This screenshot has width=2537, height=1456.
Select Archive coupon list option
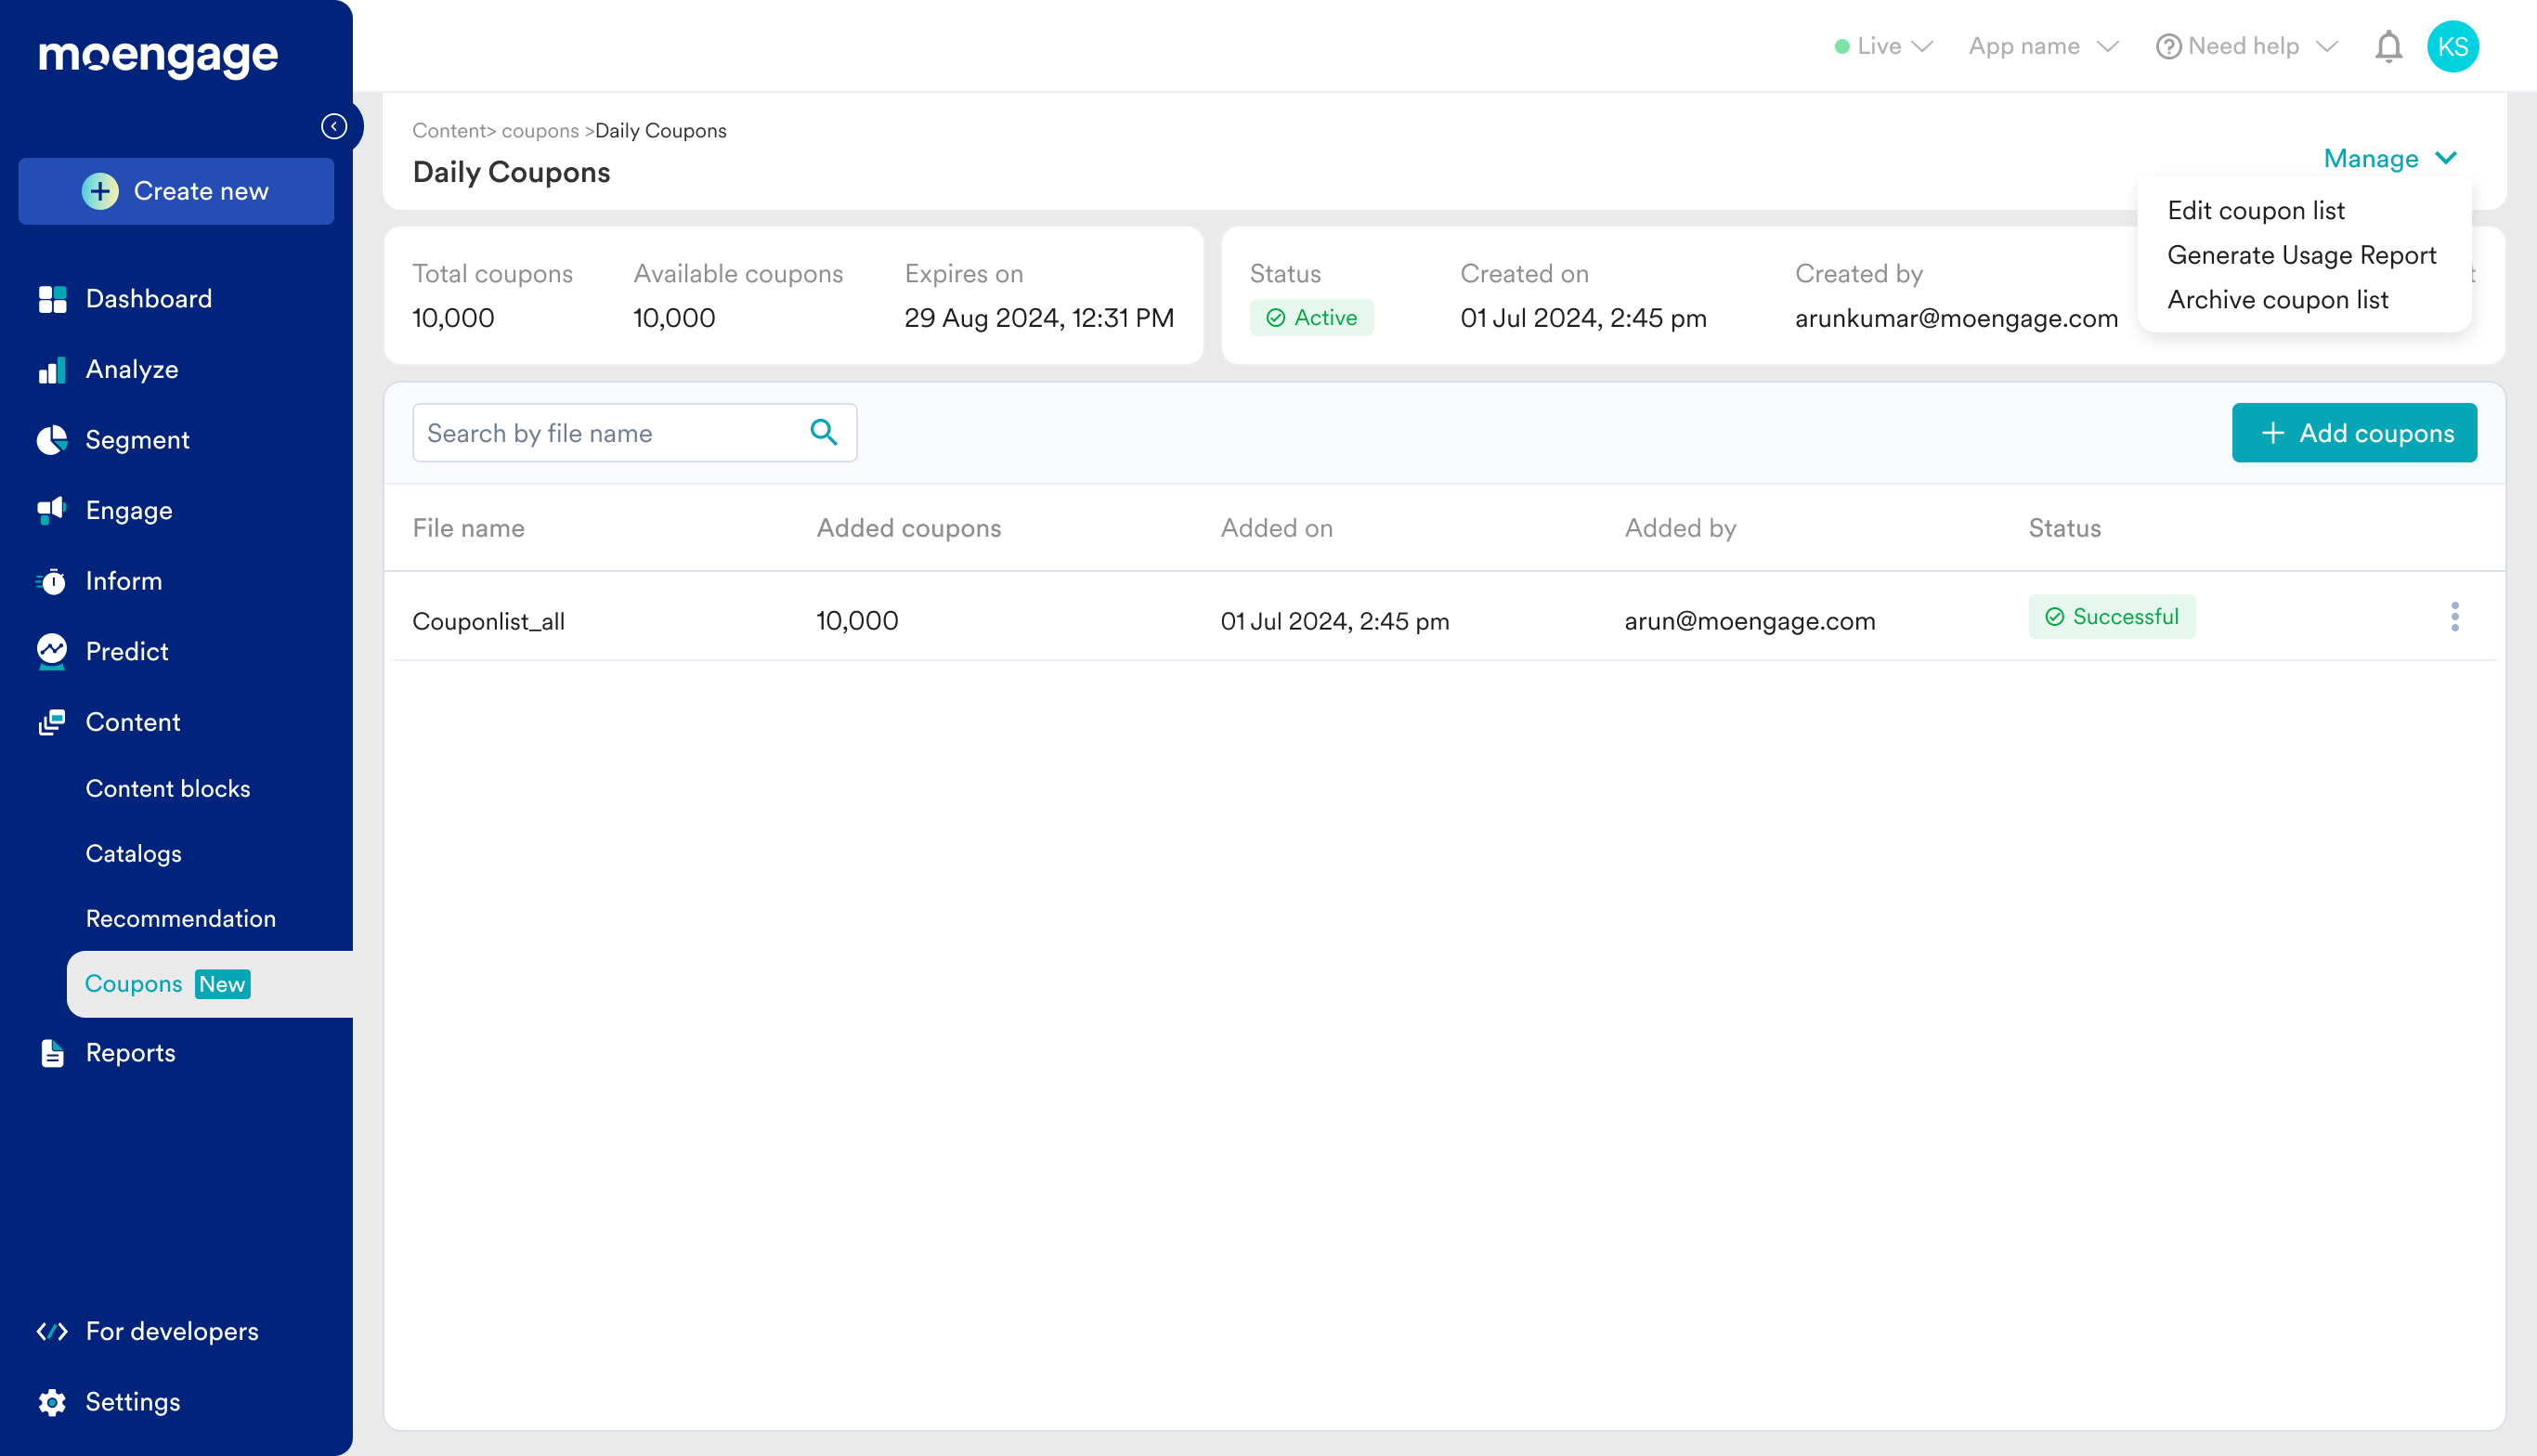coord(2277,300)
